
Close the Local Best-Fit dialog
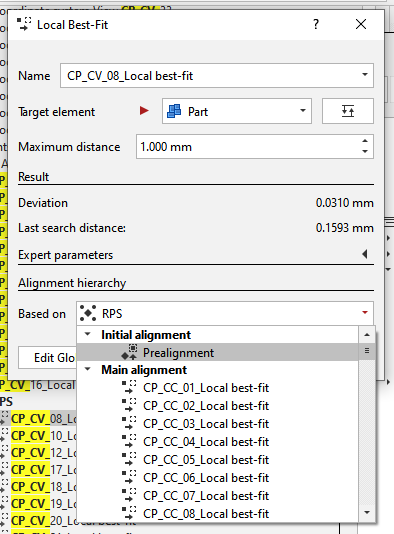coord(361,24)
